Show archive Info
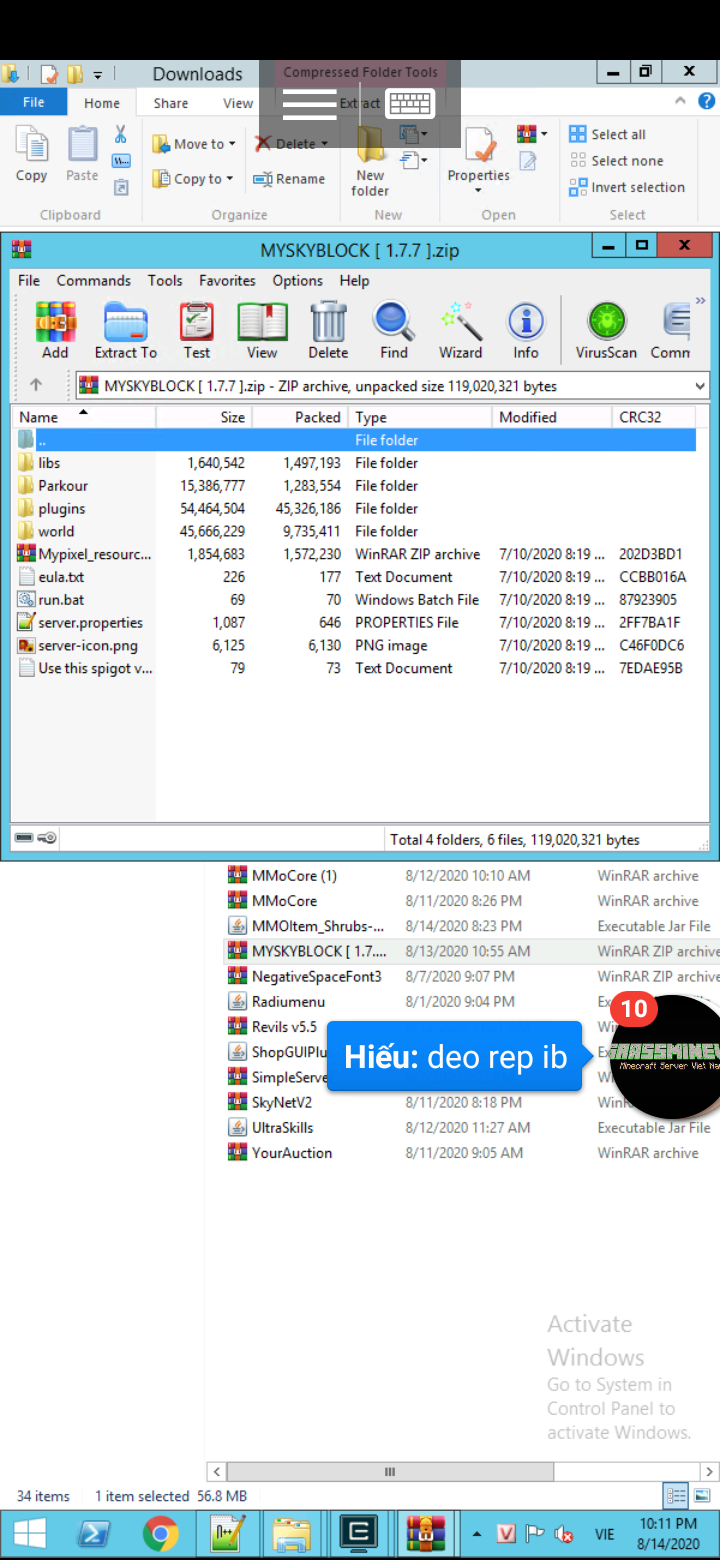720x1560 pixels. coord(526,330)
